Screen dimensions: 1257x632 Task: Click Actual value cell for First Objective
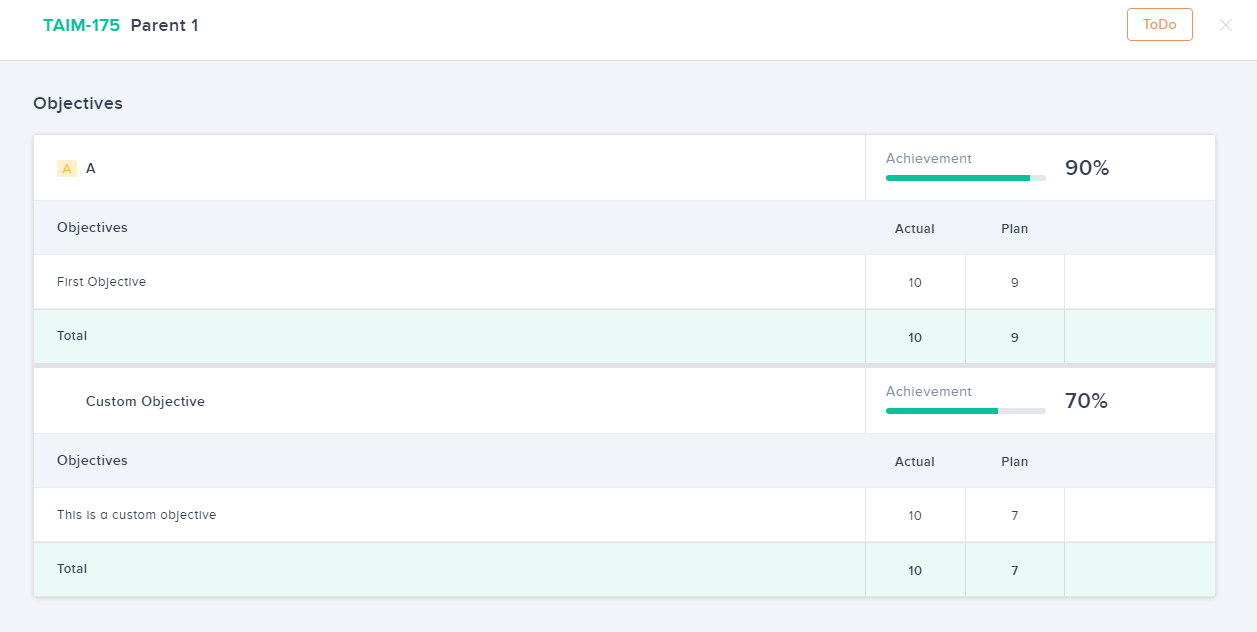[x=915, y=283]
